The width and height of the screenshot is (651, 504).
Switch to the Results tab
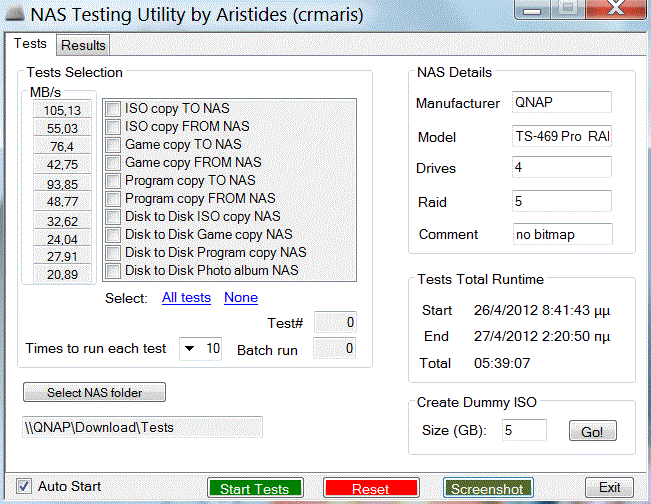pos(82,45)
